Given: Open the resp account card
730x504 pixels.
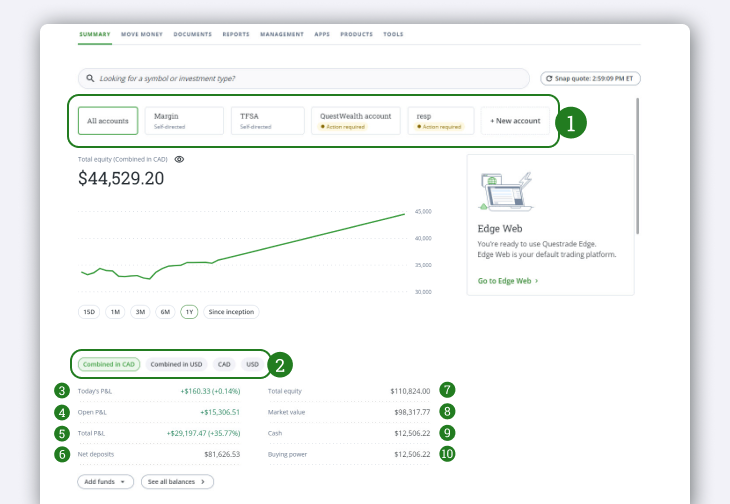Looking at the screenshot, I should click(x=441, y=121).
